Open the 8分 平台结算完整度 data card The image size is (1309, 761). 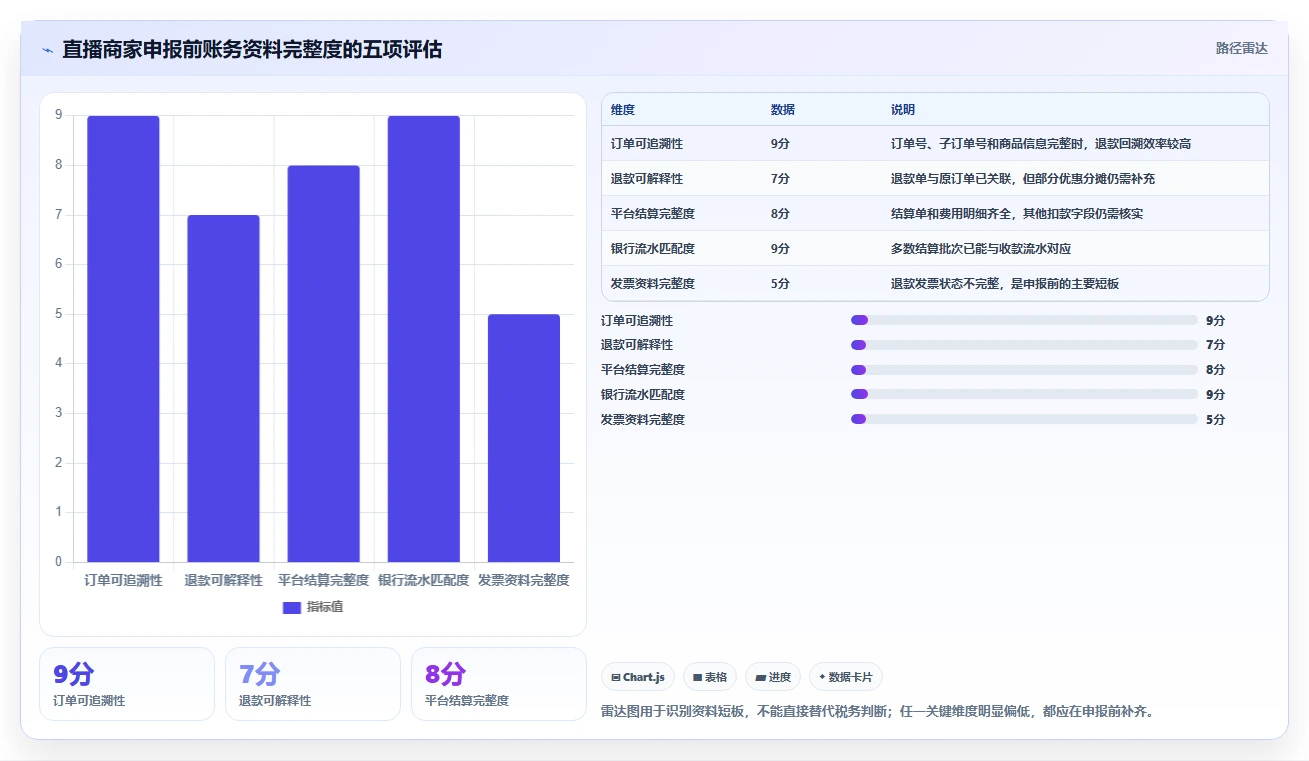coord(499,684)
